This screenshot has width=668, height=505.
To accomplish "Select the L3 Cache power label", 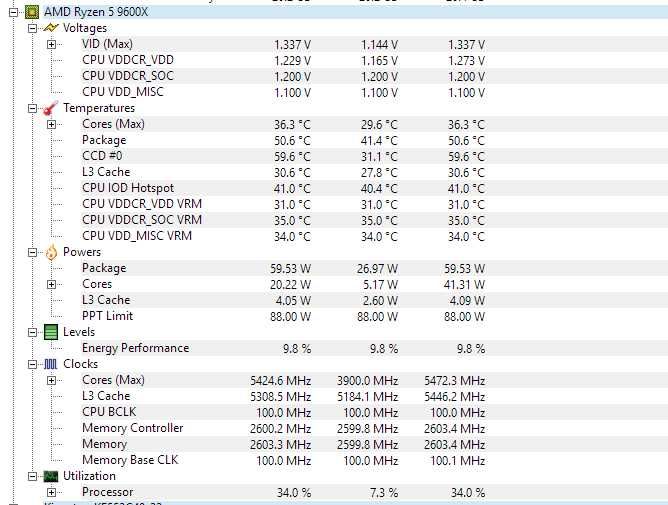I will click(106, 300).
